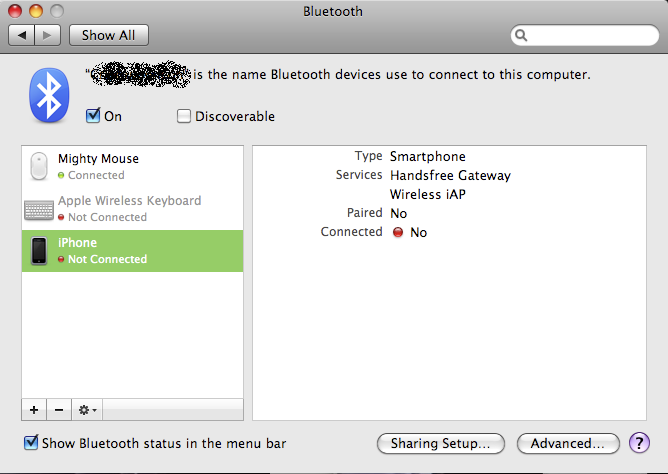The width and height of the screenshot is (668, 474).
Task: Click the Apple Wireless Keyboard icon
Action: [x=39, y=209]
